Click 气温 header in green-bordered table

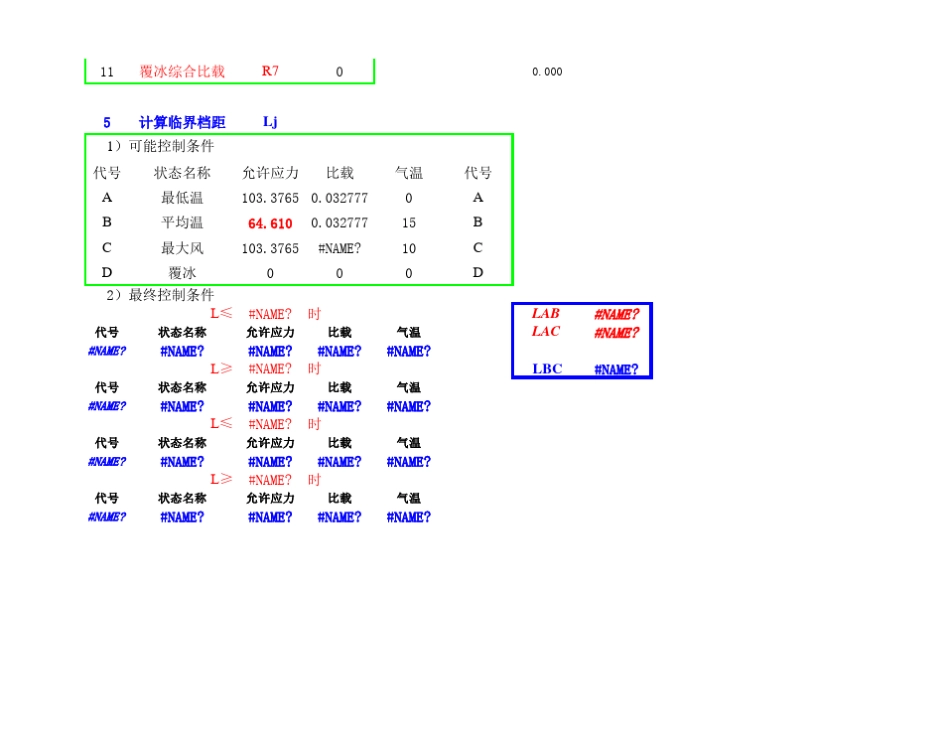(409, 173)
